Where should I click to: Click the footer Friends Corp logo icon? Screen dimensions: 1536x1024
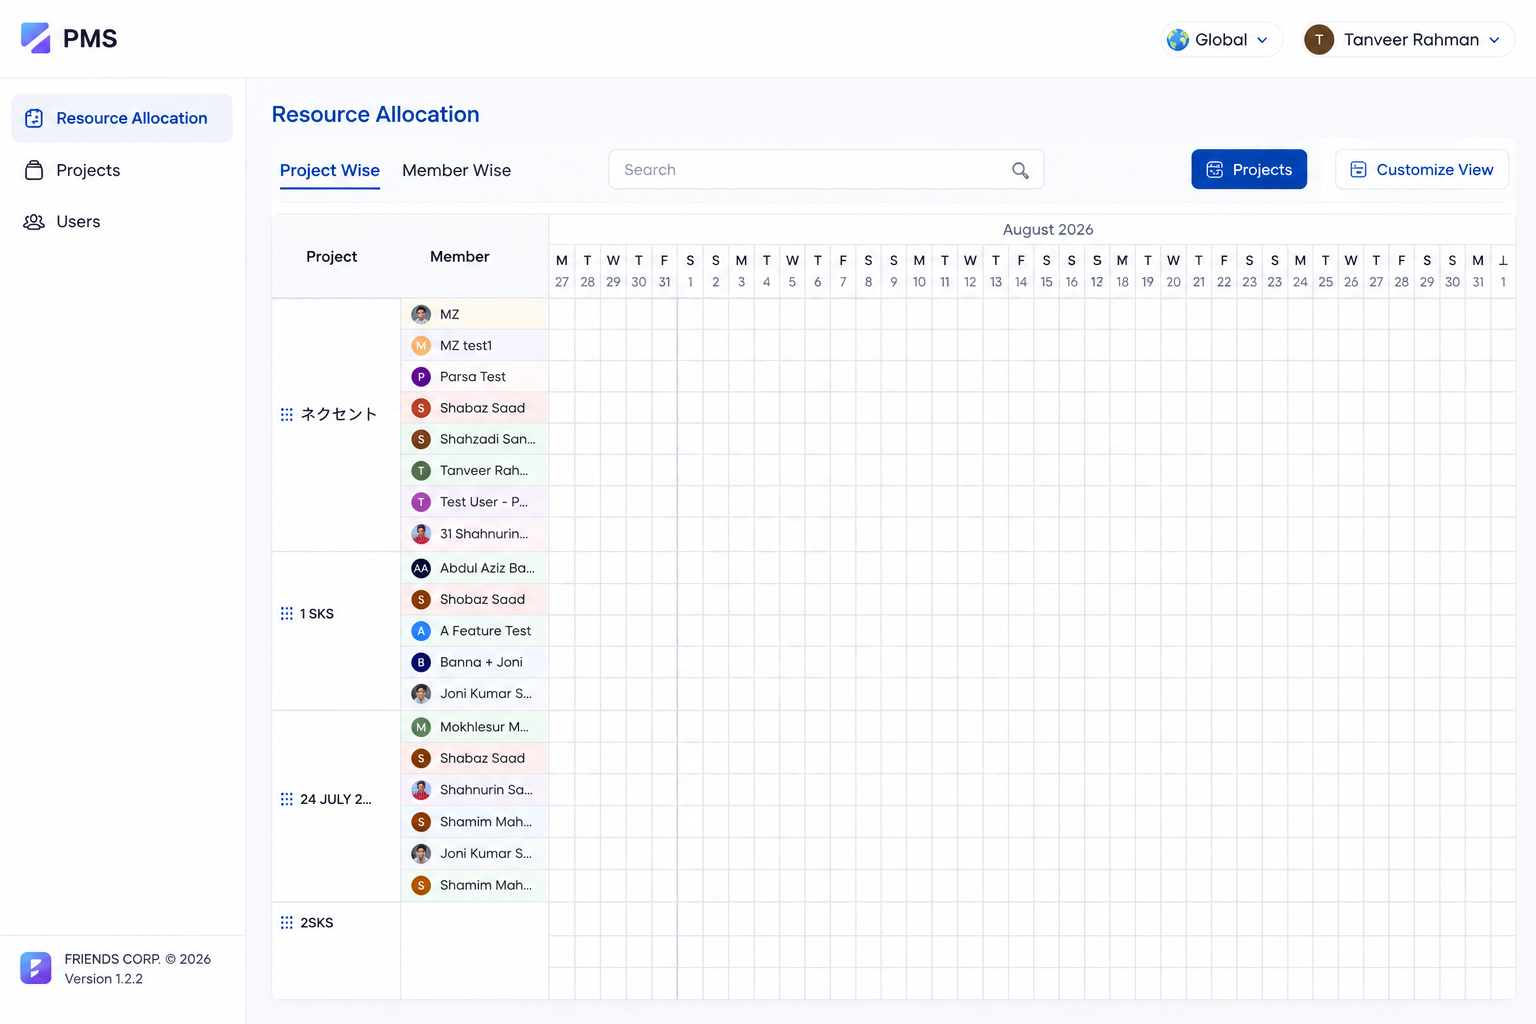pyautogui.click(x=36, y=968)
